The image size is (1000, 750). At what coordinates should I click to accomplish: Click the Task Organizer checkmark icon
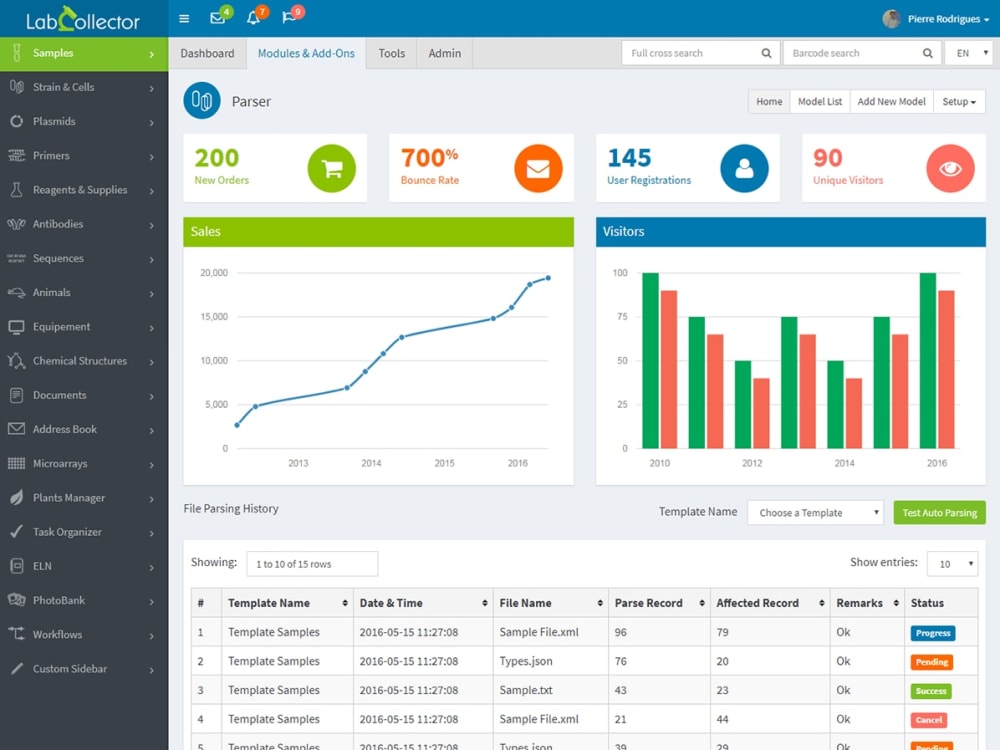pos(17,532)
